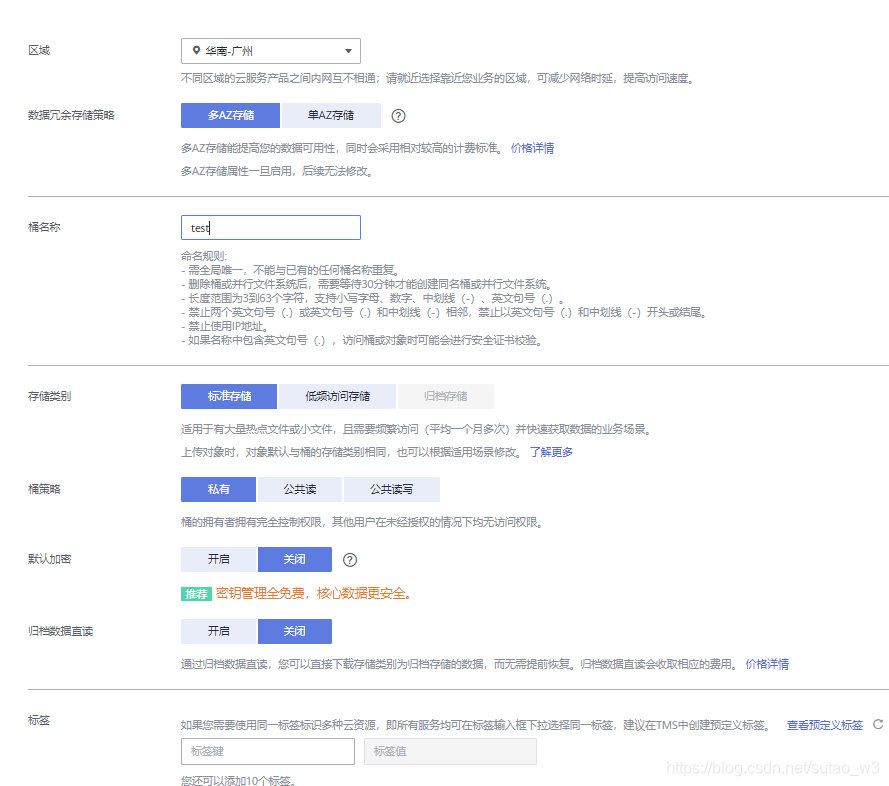Open 查看预定义标签 link
Viewport: 889px width, 786px height.
[824, 725]
